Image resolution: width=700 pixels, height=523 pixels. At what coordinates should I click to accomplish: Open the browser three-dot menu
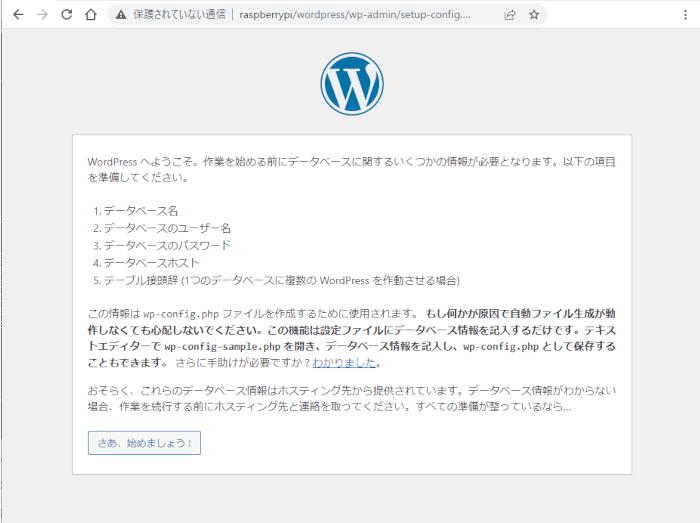687,15
